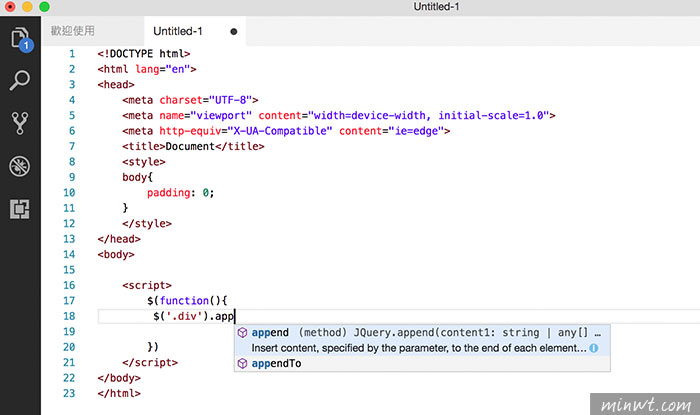Click the $('.div').app code line
700x415 pixels.
pyautogui.click(x=194, y=316)
